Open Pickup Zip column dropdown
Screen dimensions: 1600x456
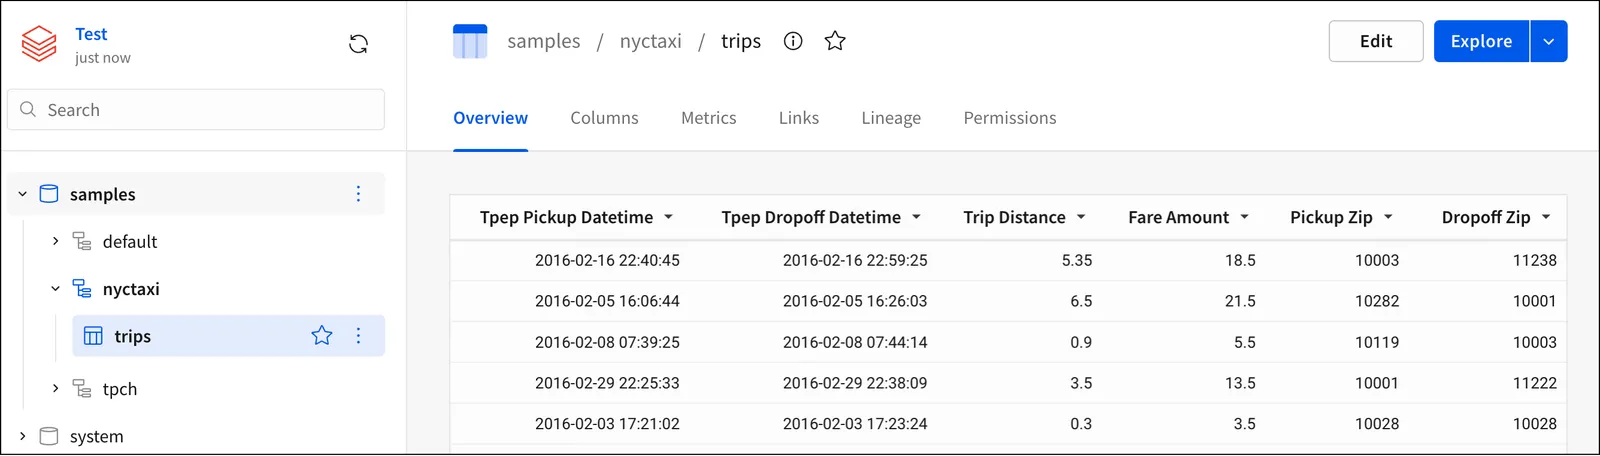(1388, 217)
